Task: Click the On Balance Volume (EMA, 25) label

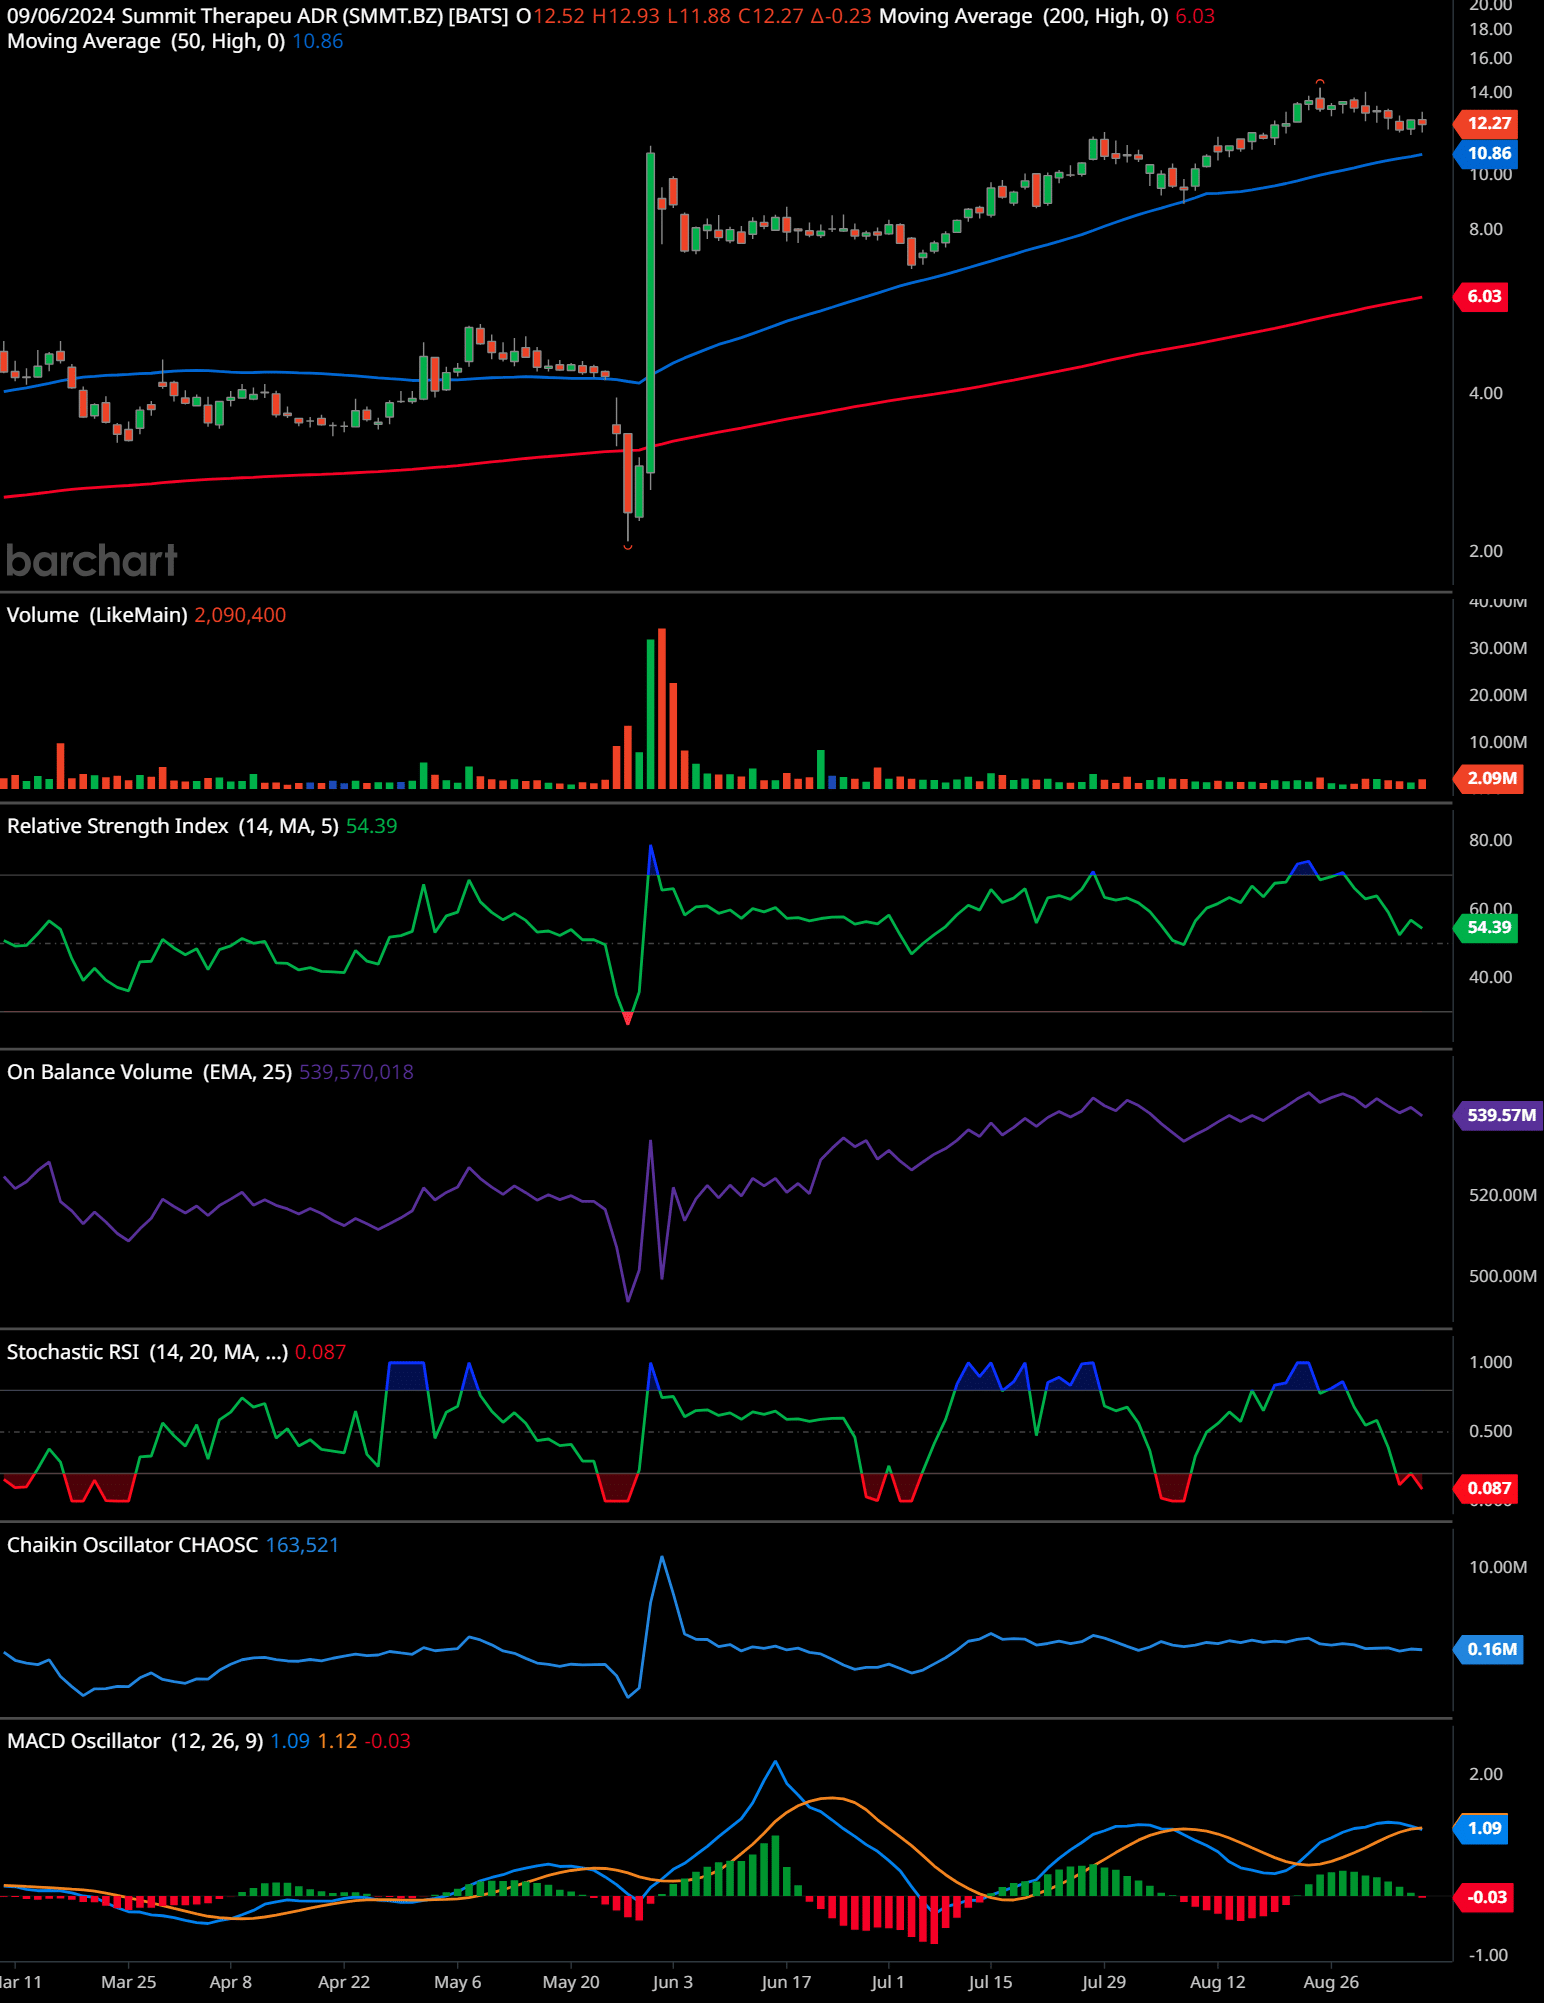Action: [x=149, y=1072]
